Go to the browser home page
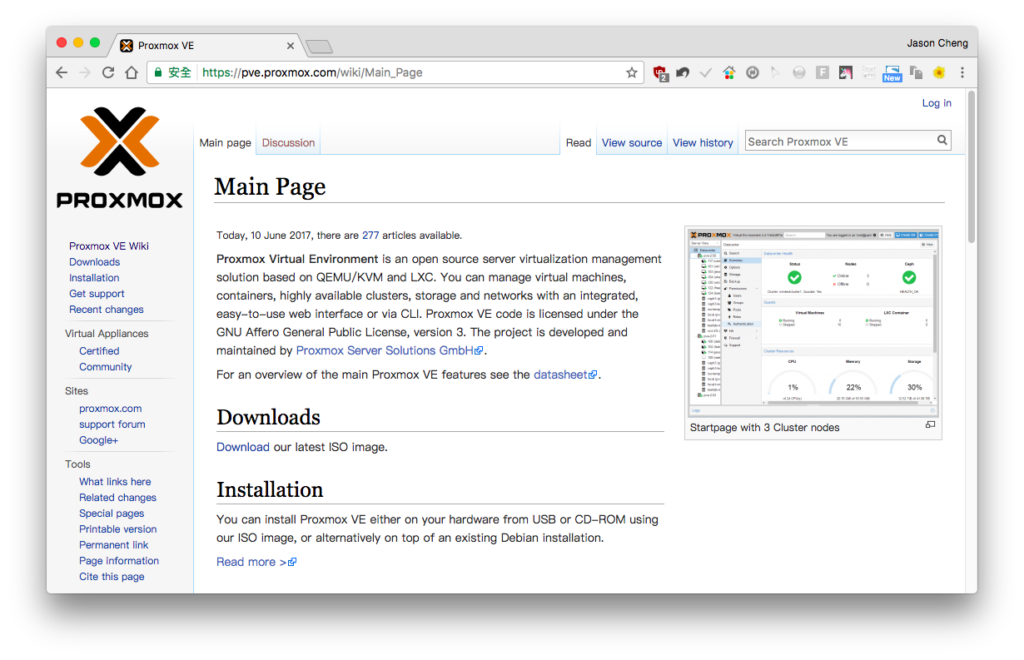 [x=131, y=72]
